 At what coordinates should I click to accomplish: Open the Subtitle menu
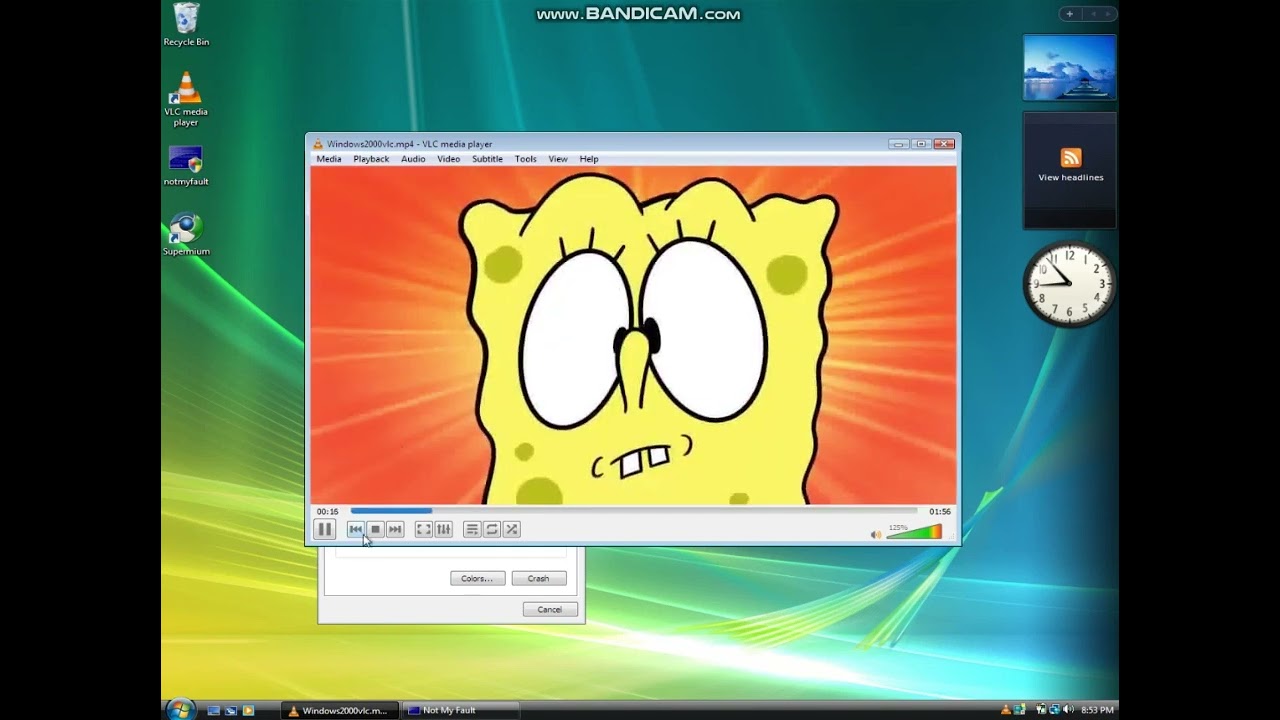pos(487,159)
